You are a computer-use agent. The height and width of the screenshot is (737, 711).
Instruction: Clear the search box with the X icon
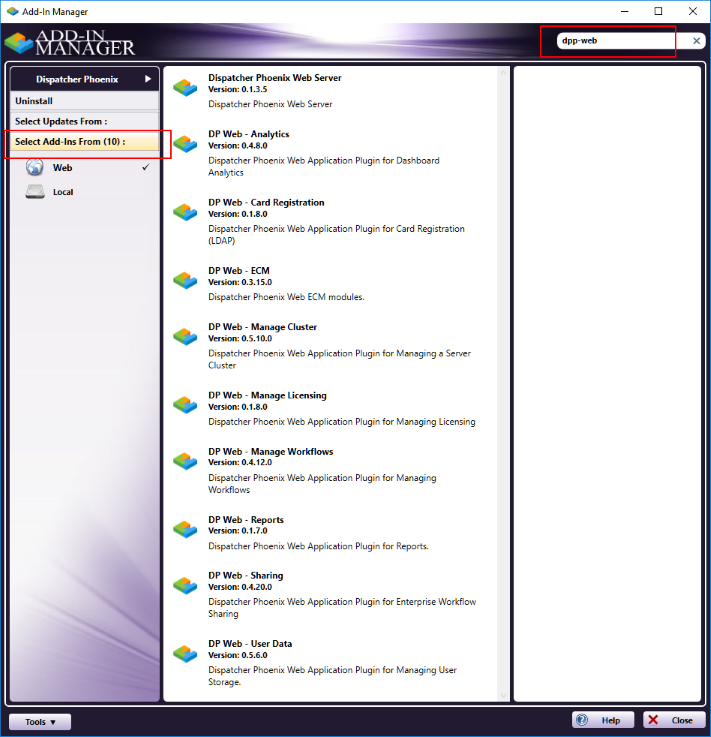point(696,41)
